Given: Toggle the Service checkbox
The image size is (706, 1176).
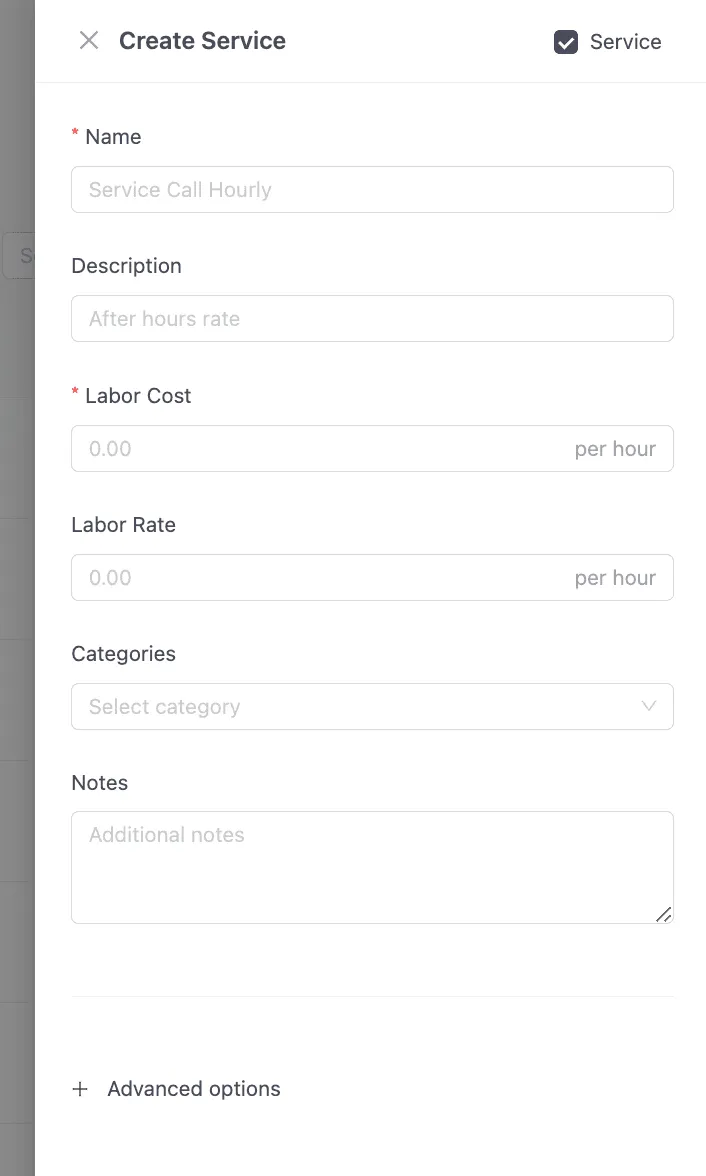Looking at the screenshot, I should pyautogui.click(x=566, y=42).
